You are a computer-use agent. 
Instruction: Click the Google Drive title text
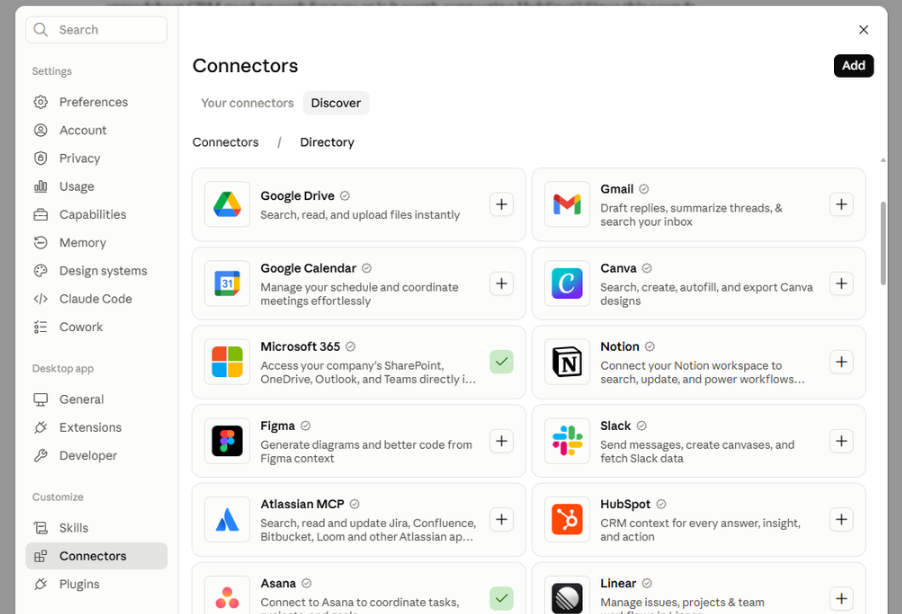(x=297, y=196)
